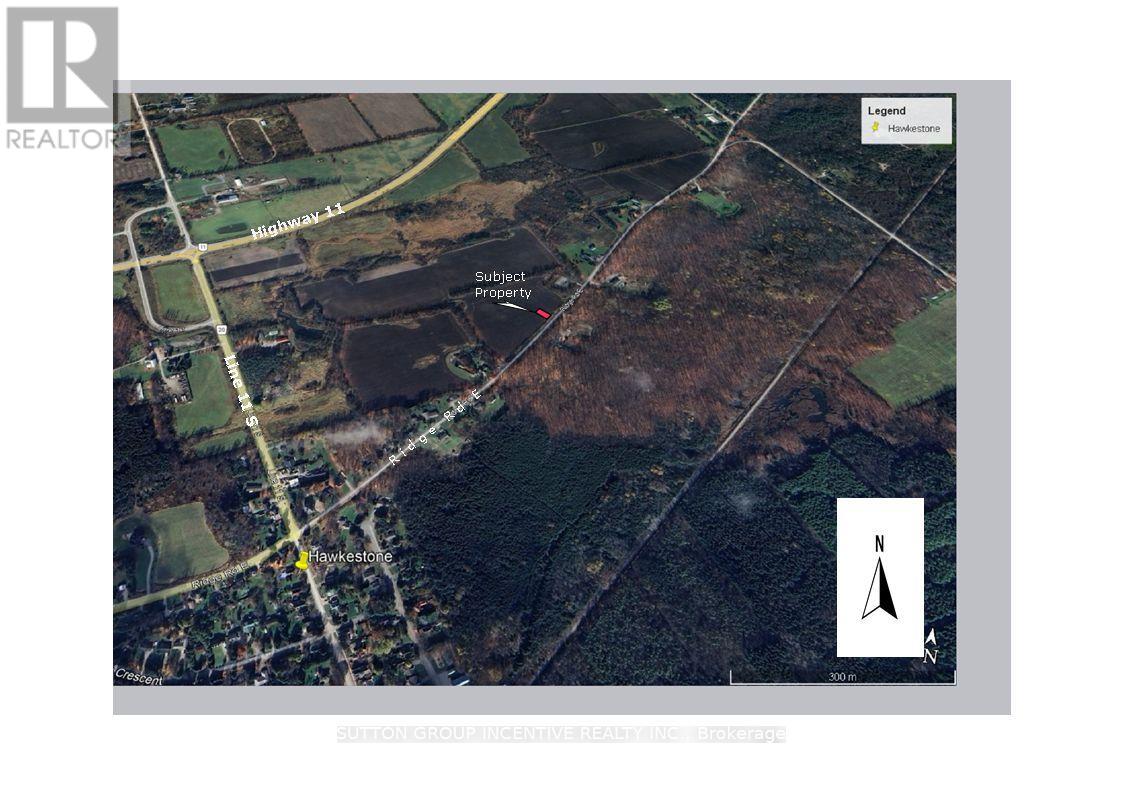Select the Hawkestone pin in the Legend
The image size is (1122, 793).
point(877,126)
